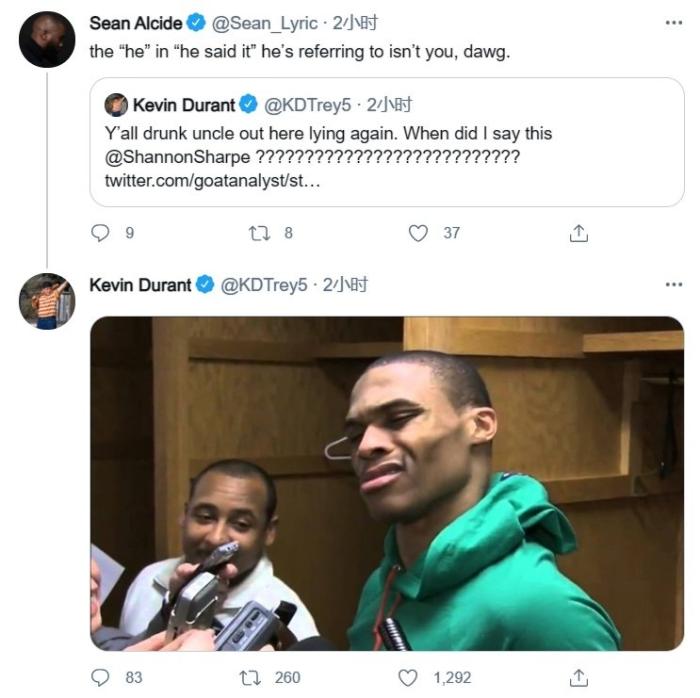Share Sean Alcide's tweet
This screenshot has width=700, height=698.
coord(579,233)
